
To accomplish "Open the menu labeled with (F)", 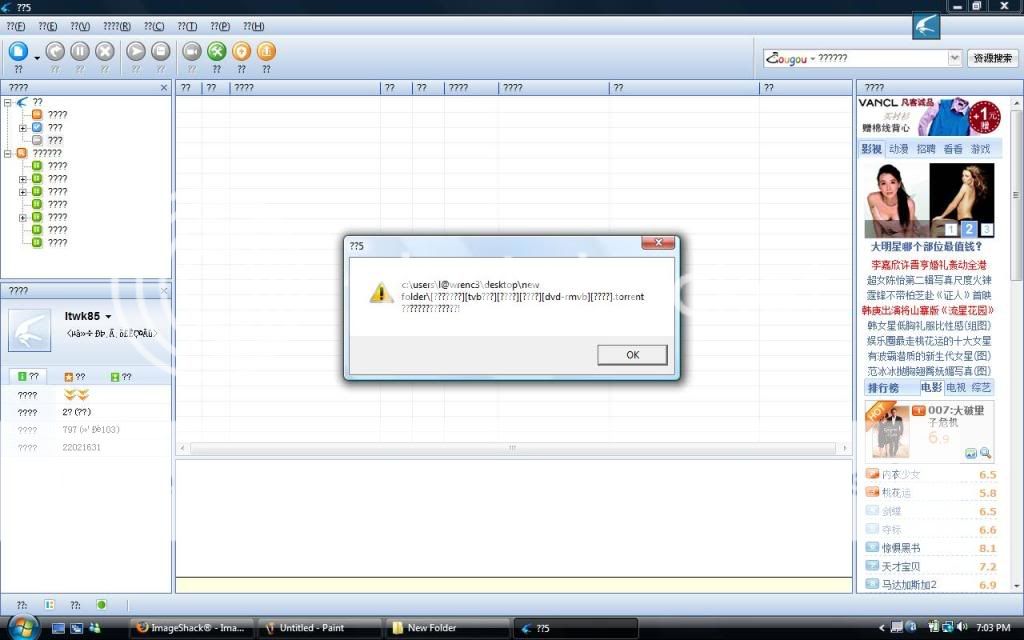I will click(x=15, y=26).
